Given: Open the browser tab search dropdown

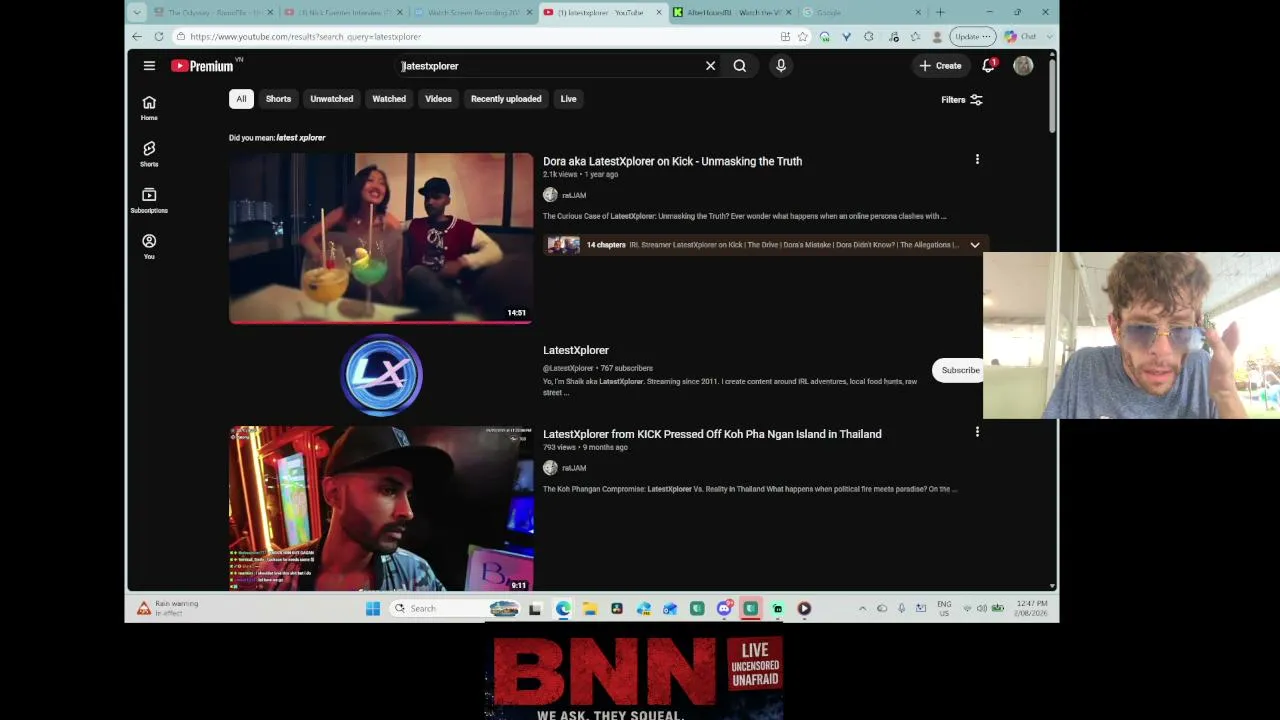Looking at the screenshot, I should (137, 12).
